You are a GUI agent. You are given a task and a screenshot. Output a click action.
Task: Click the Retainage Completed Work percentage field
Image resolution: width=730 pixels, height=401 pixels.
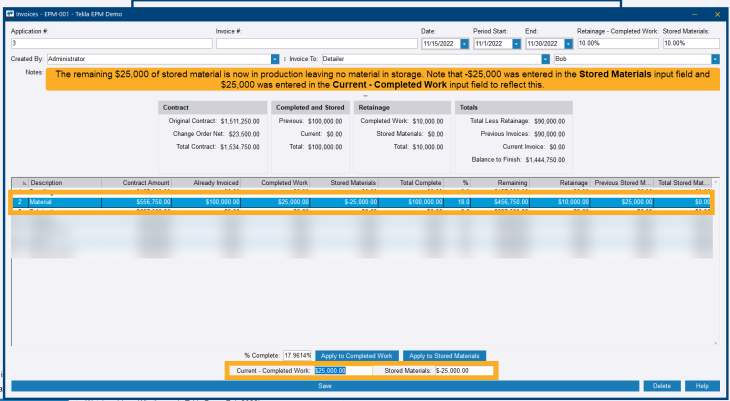pyautogui.click(x=618, y=43)
